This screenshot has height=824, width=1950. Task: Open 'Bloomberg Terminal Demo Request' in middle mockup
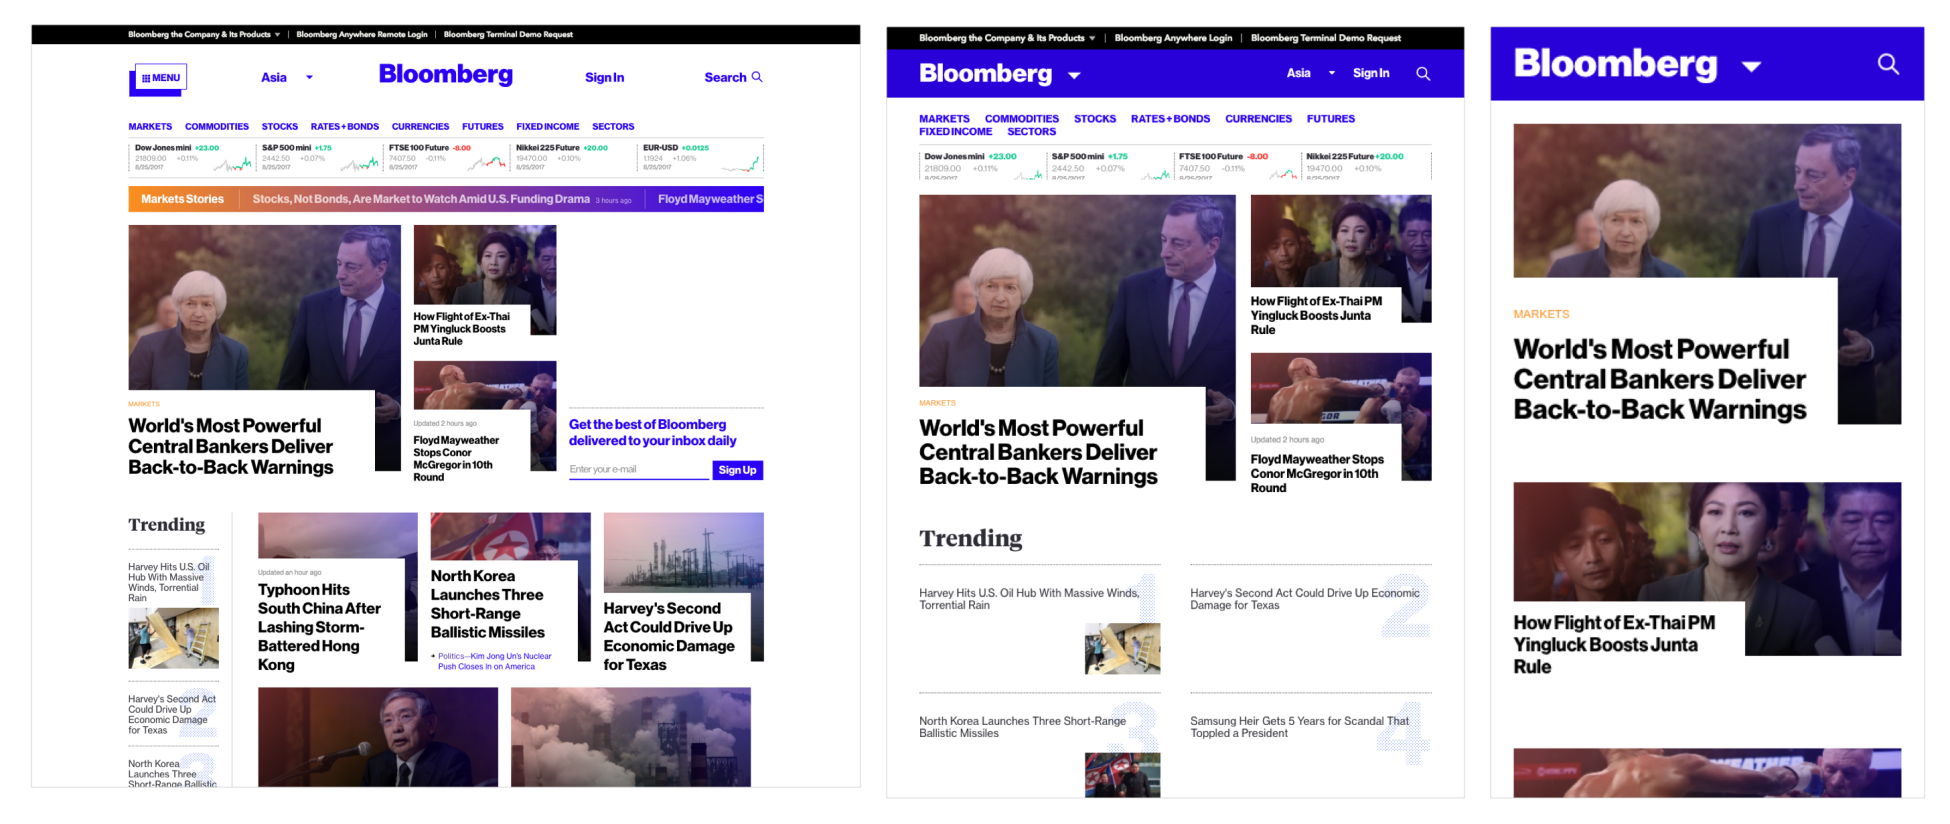pyautogui.click(x=1326, y=38)
